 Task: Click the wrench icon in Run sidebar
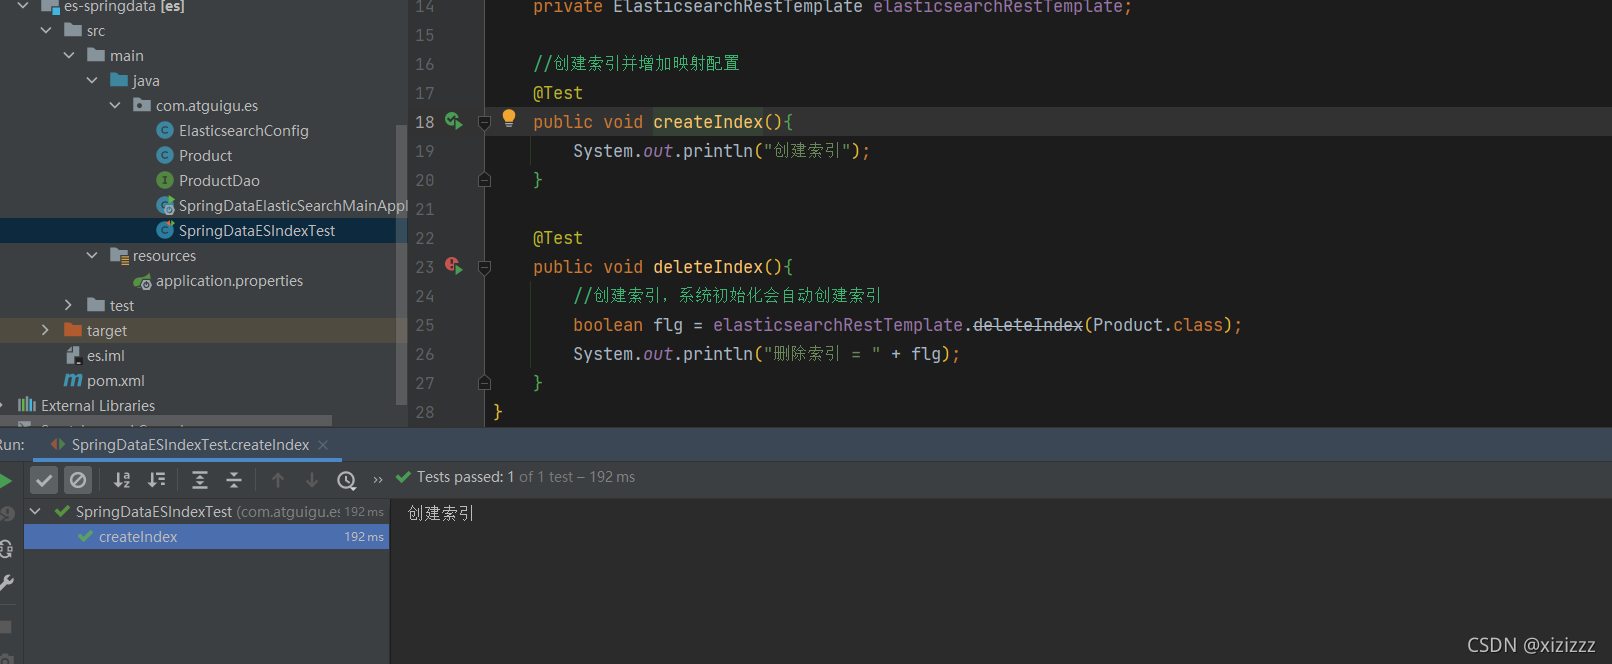pyautogui.click(x=6, y=583)
